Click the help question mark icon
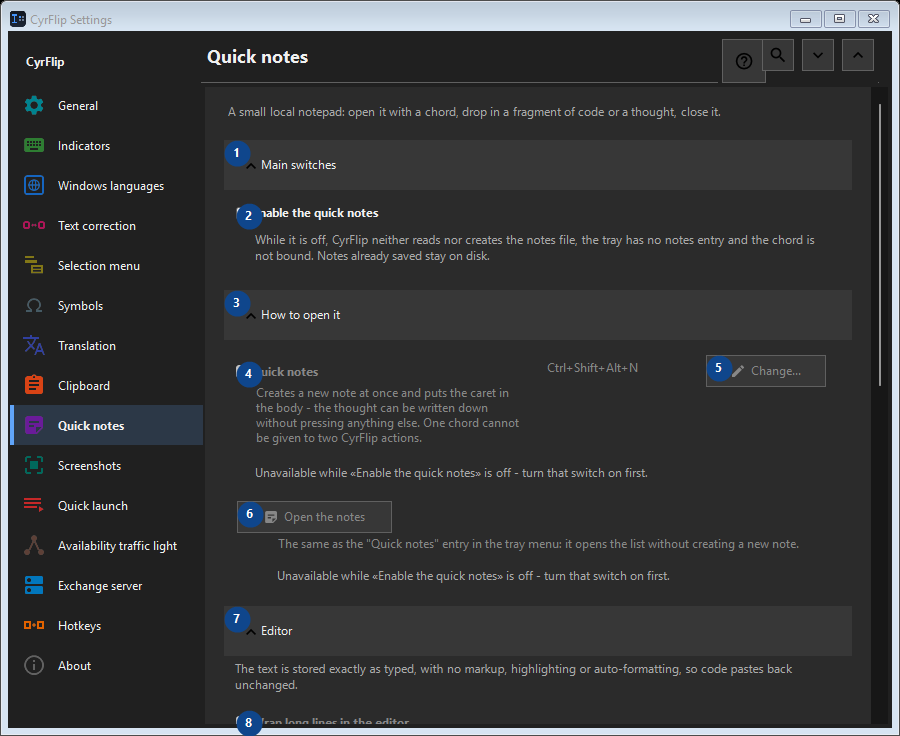The width and height of the screenshot is (900, 736). pos(743,61)
